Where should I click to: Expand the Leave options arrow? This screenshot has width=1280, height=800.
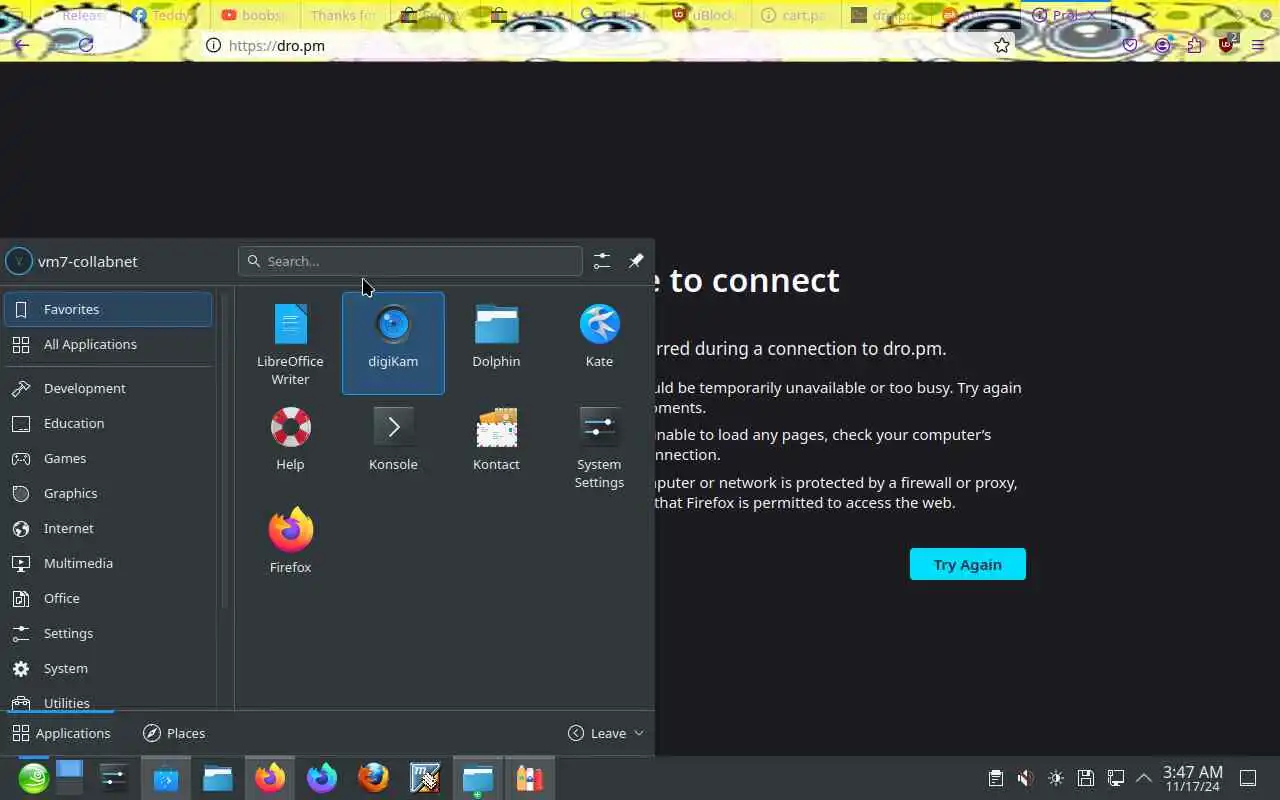coord(640,733)
